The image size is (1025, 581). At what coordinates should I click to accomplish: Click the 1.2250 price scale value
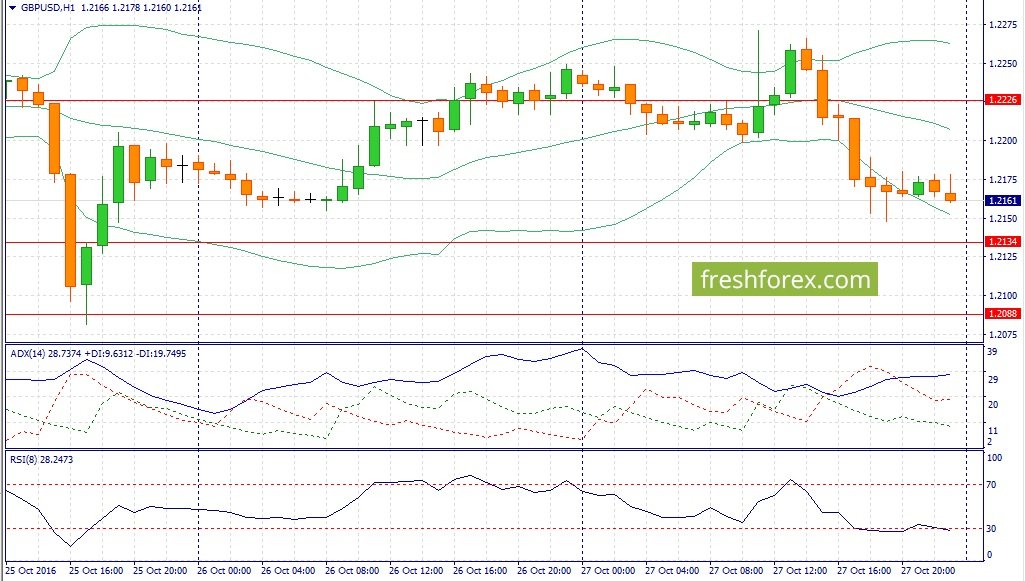click(x=1003, y=63)
